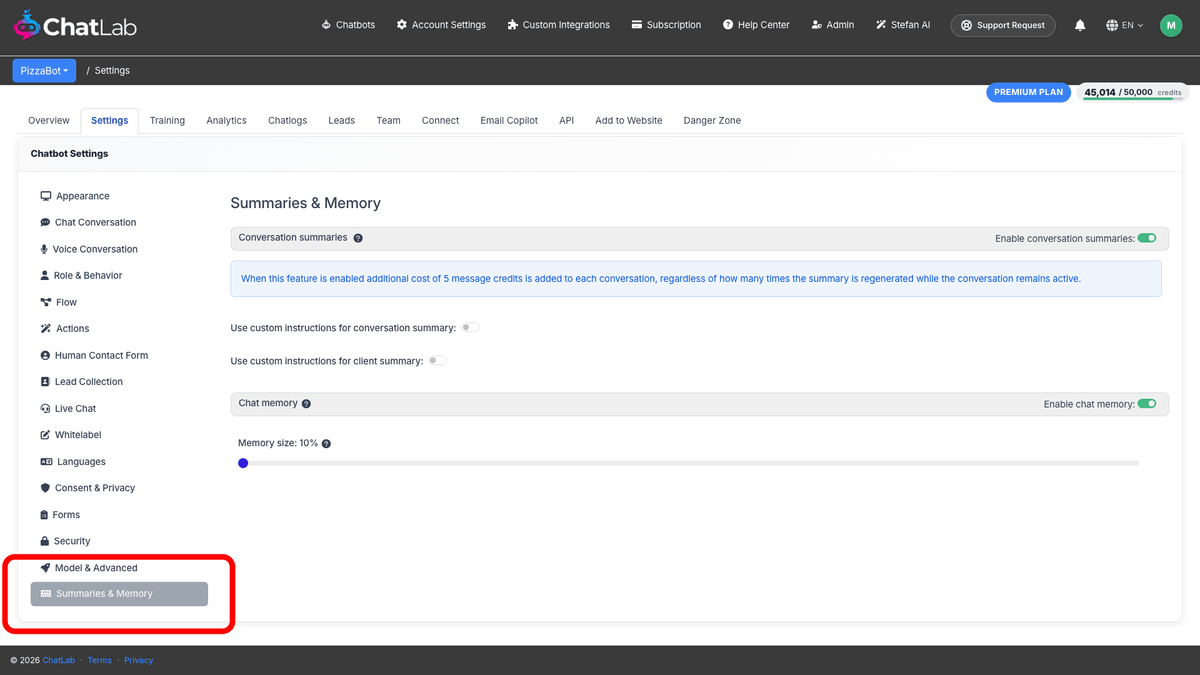The image size is (1200, 675).
Task: Click the Terms footer link
Action: (100, 660)
